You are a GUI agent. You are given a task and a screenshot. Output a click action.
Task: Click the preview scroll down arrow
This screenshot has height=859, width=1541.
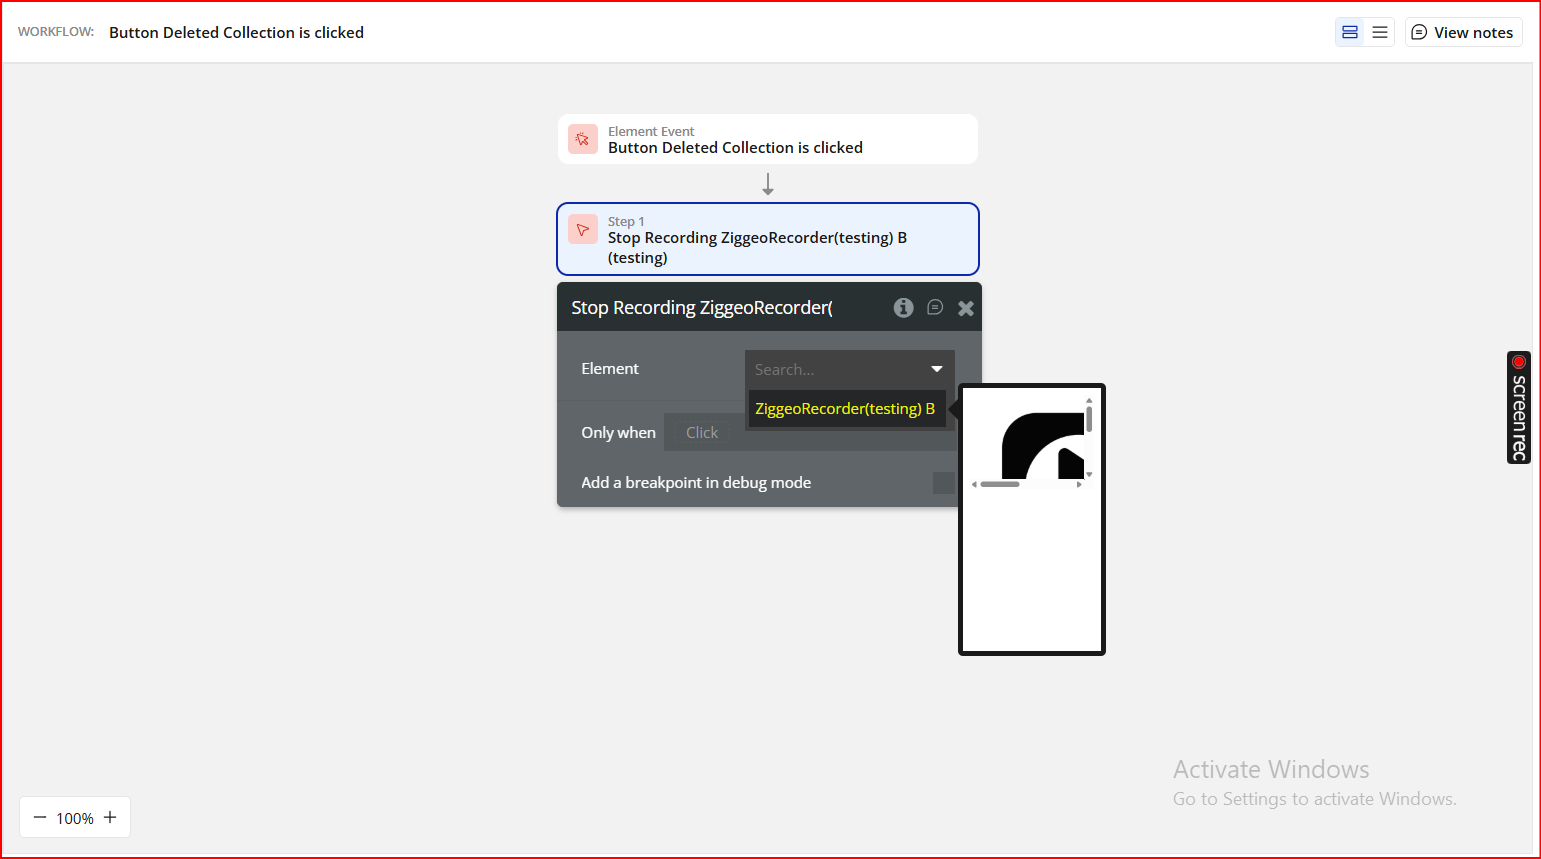coord(1089,474)
